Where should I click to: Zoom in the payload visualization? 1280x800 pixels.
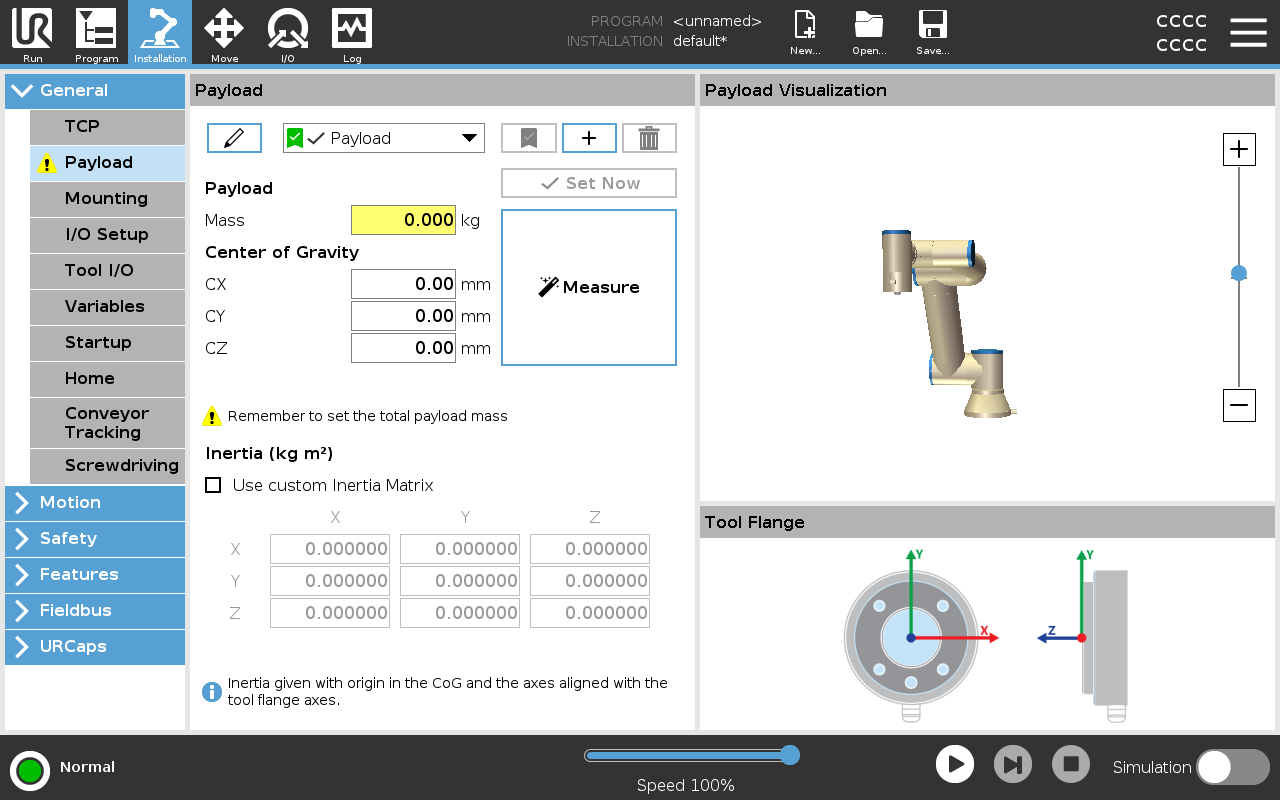(x=1239, y=150)
